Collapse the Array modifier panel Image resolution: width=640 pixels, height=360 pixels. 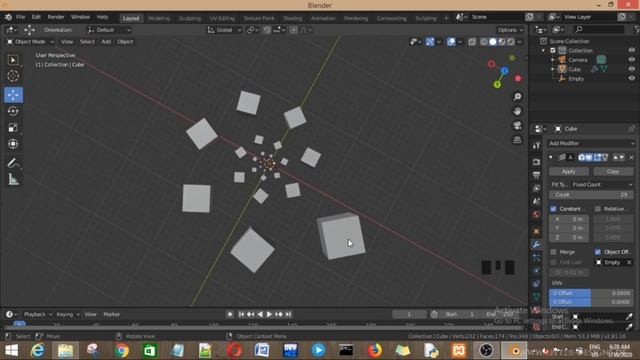(551, 158)
